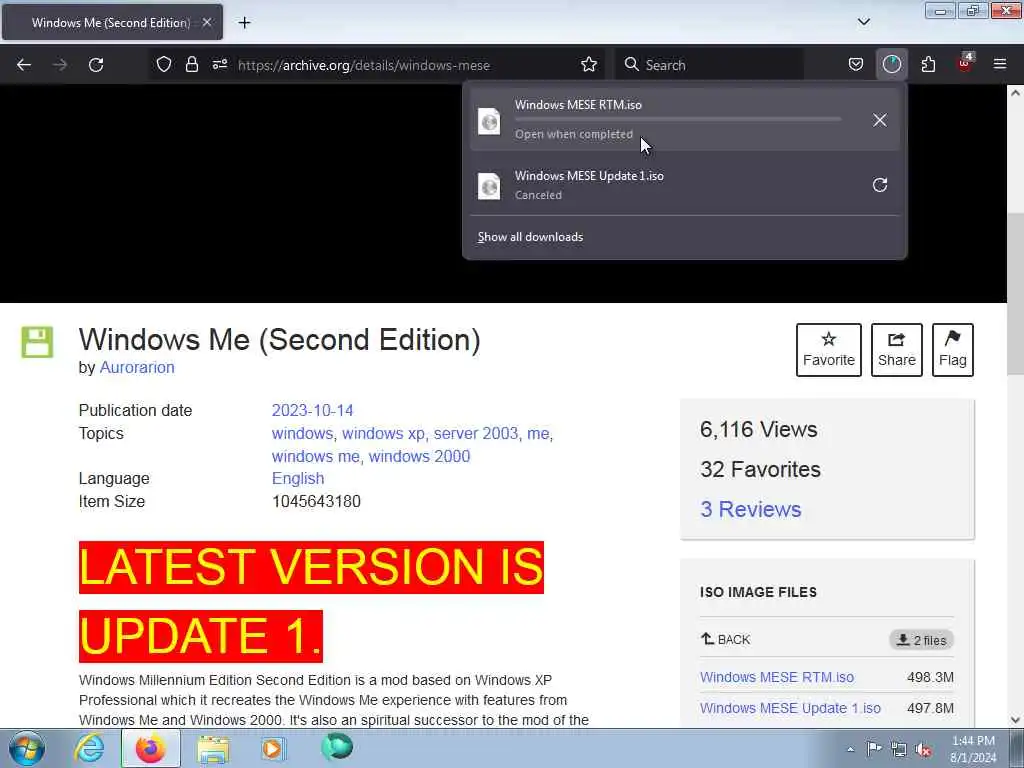Open Action Center flag icon

coord(874,749)
